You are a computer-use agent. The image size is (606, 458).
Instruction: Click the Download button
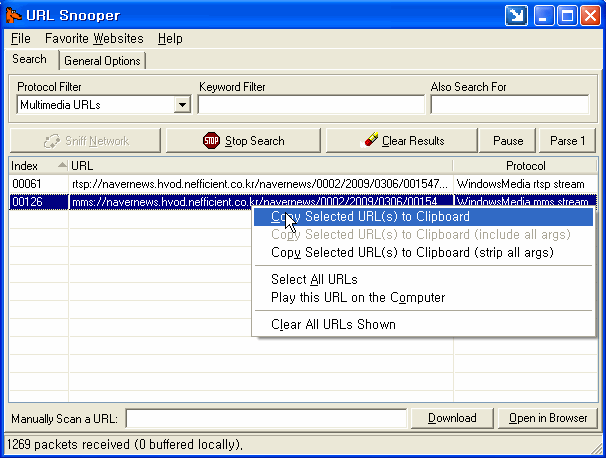click(452, 418)
